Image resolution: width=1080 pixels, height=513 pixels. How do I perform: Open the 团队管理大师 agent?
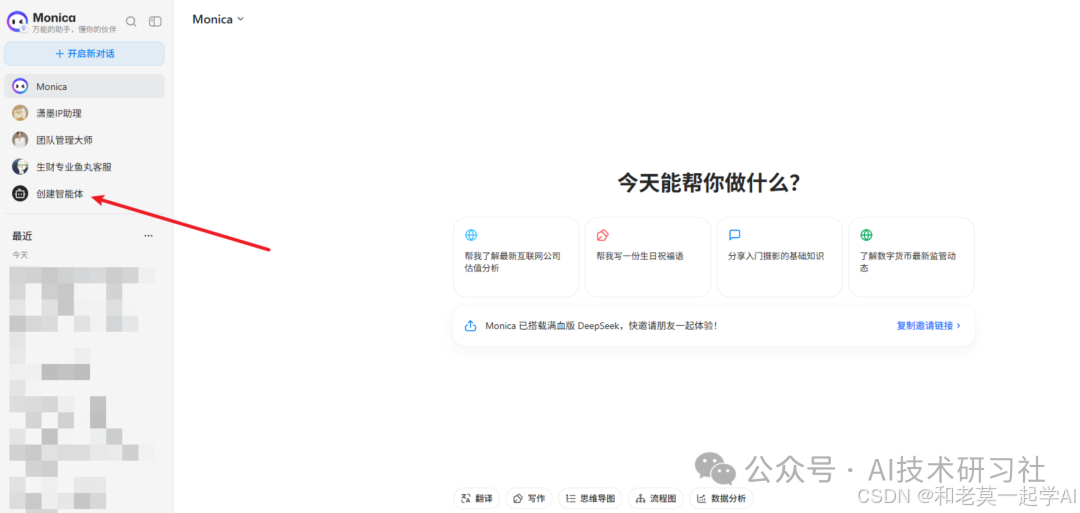tap(84, 140)
